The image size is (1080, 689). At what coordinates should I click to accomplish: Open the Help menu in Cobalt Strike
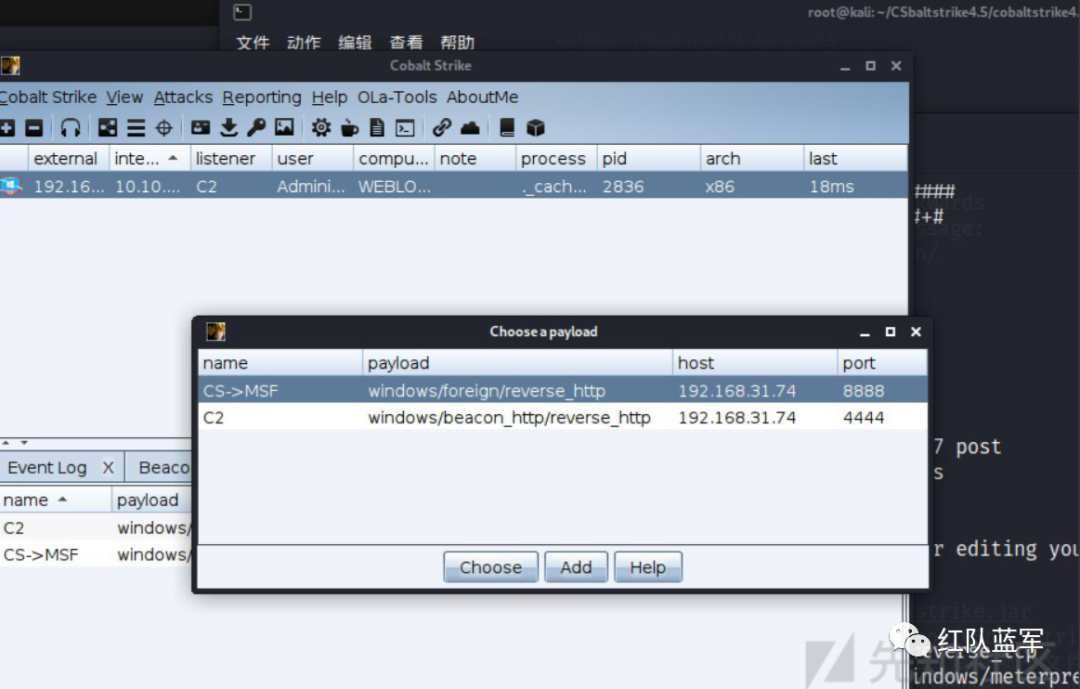(x=329, y=97)
